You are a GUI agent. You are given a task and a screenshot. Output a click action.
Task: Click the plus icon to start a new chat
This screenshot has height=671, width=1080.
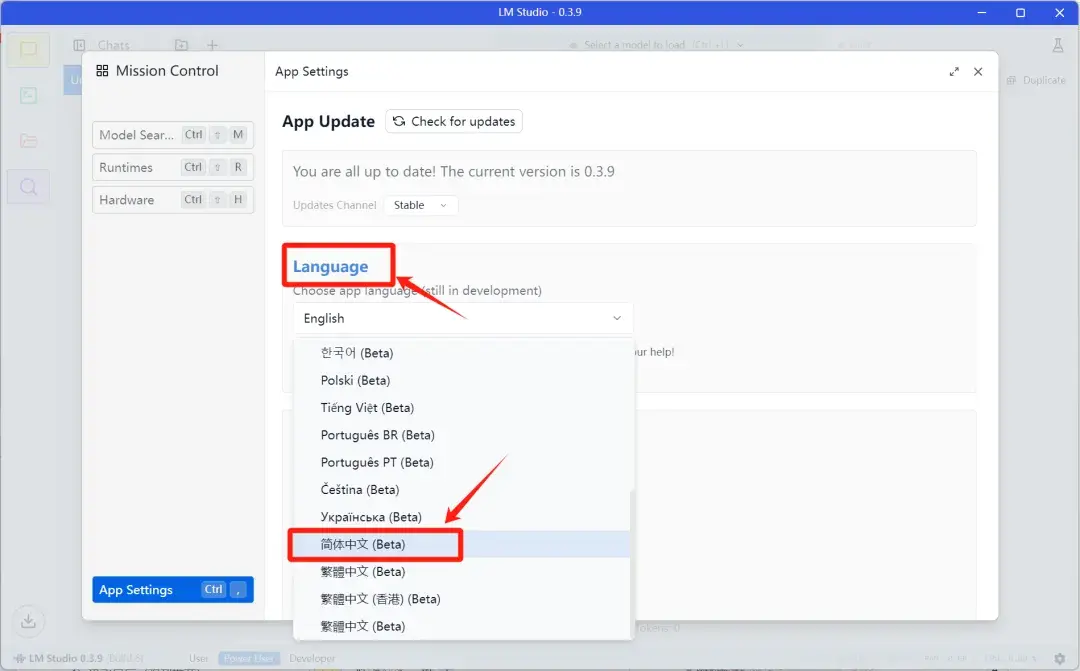[x=212, y=45]
